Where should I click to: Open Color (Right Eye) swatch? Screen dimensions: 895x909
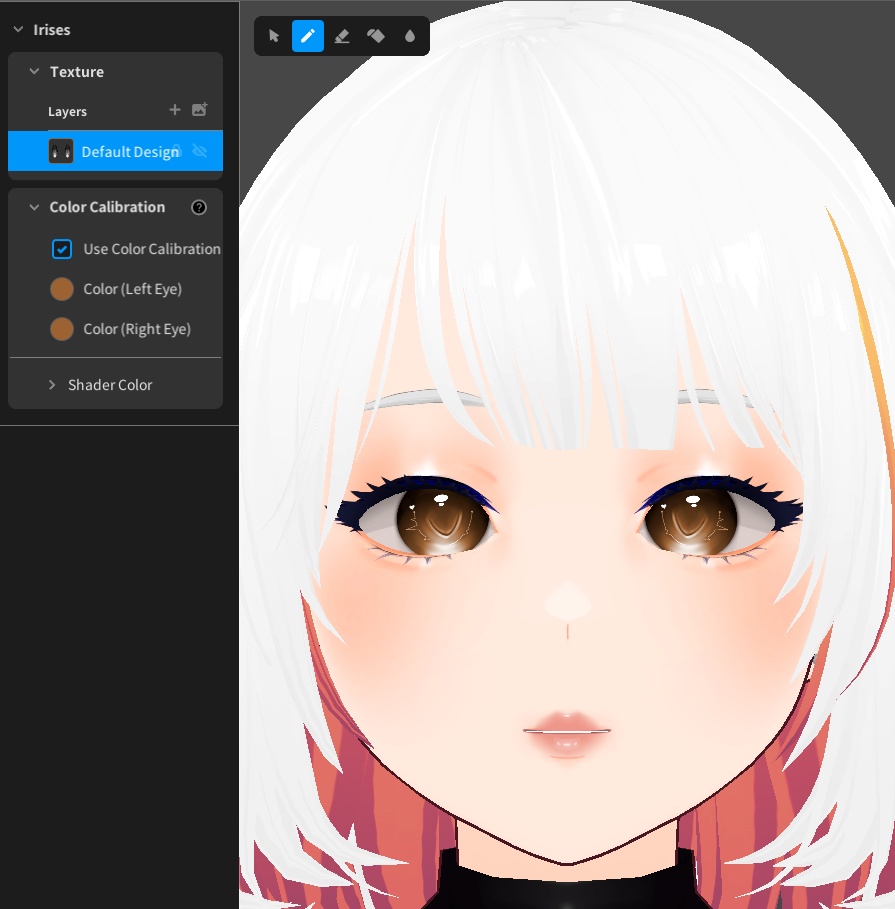click(62, 329)
